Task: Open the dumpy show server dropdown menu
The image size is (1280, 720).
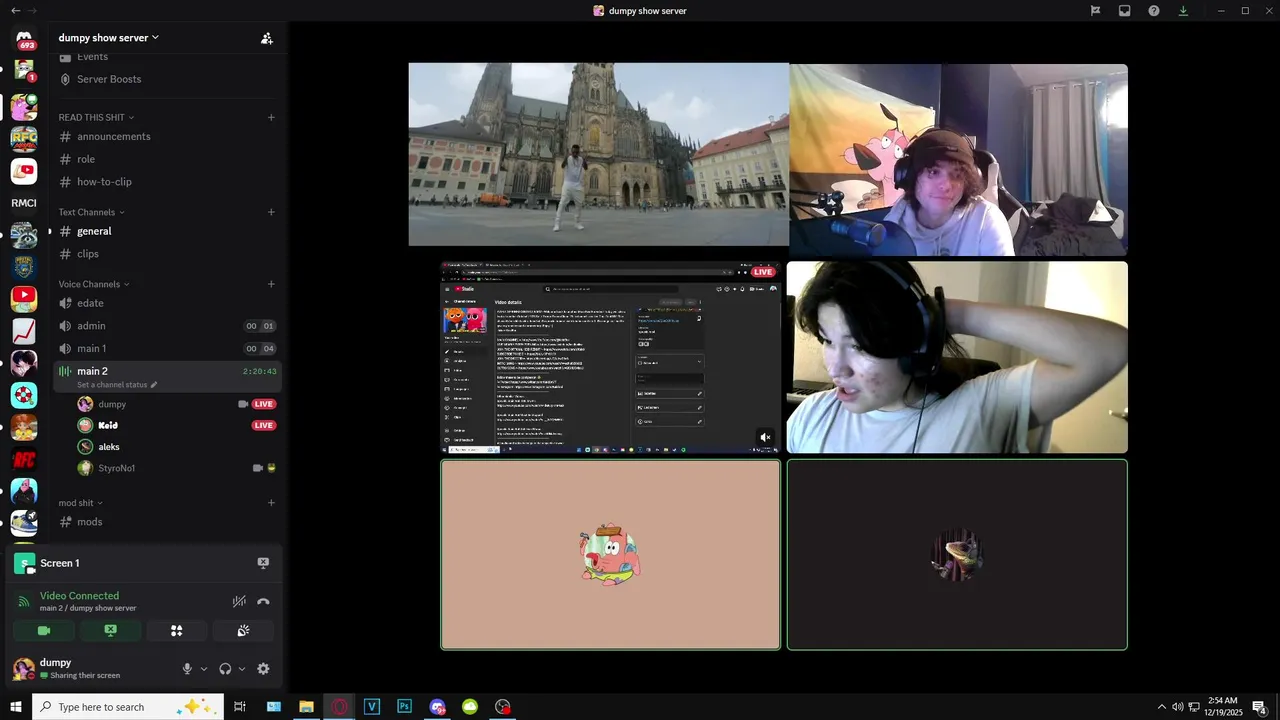Action: click(109, 38)
